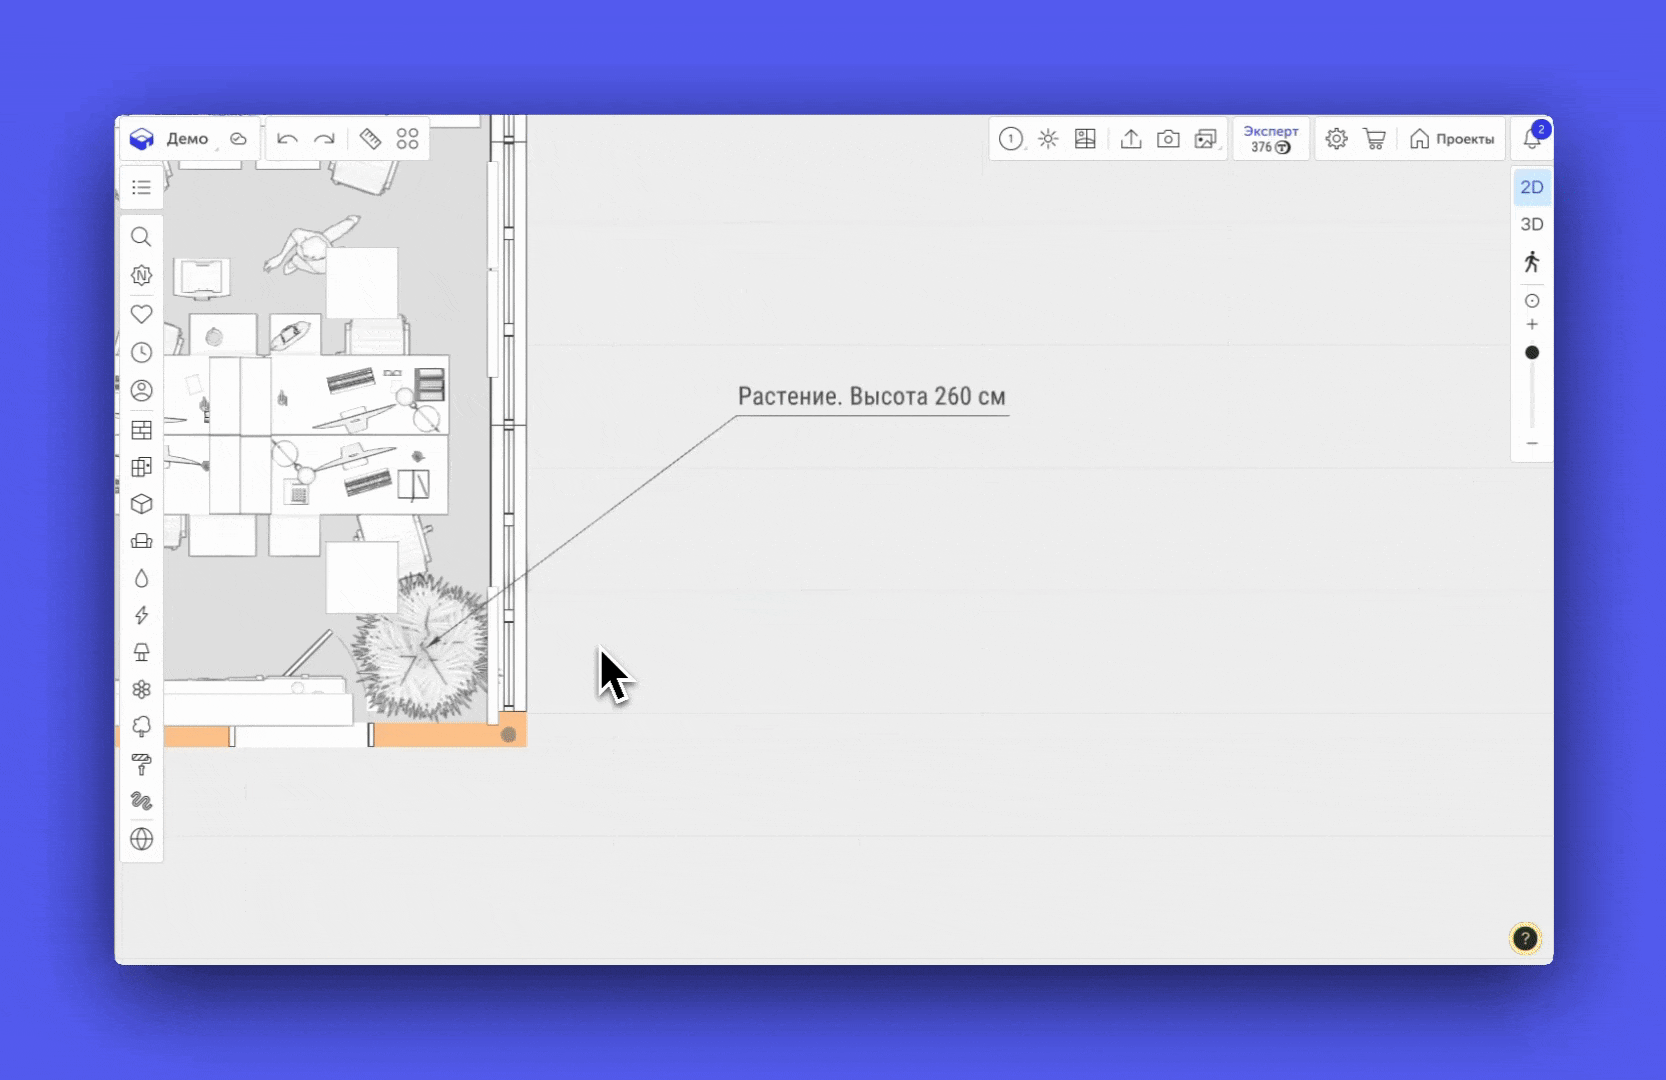Viewport: 1666px width, 1080px height.
Task: Click the Эксперт 376 tariff button
Action: tap(1271, 139)
